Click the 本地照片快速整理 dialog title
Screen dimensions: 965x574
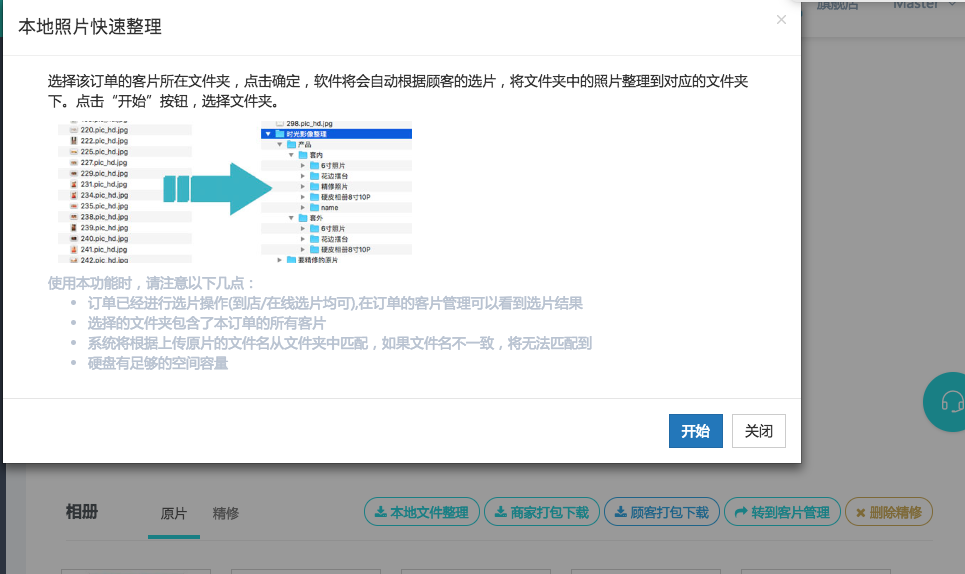[90, 27]
